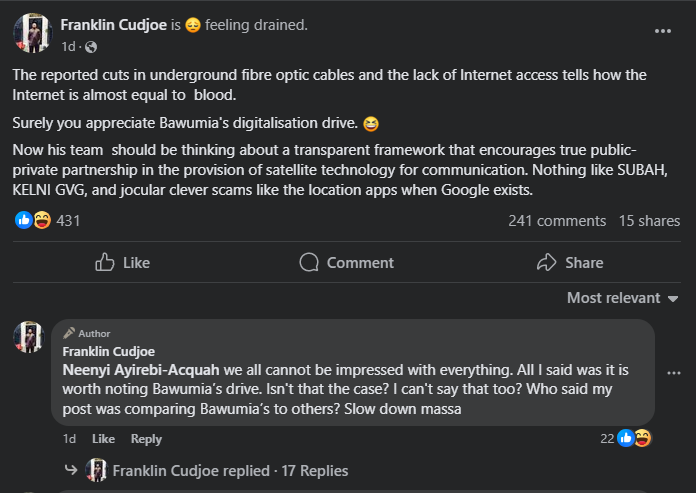The image size is (696, 493).
Task: Click Franklin Cudjoe's post profile picture
Action: coord(33,33)
